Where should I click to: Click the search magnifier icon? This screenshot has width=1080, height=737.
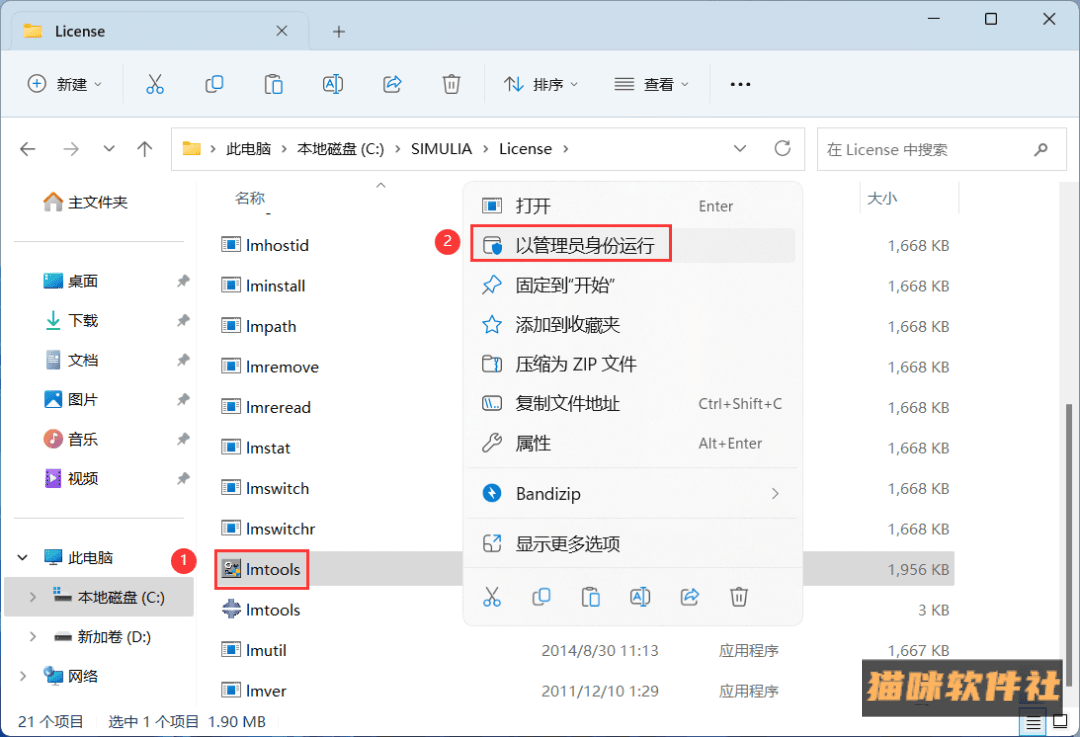click(x=1041, y=149)
